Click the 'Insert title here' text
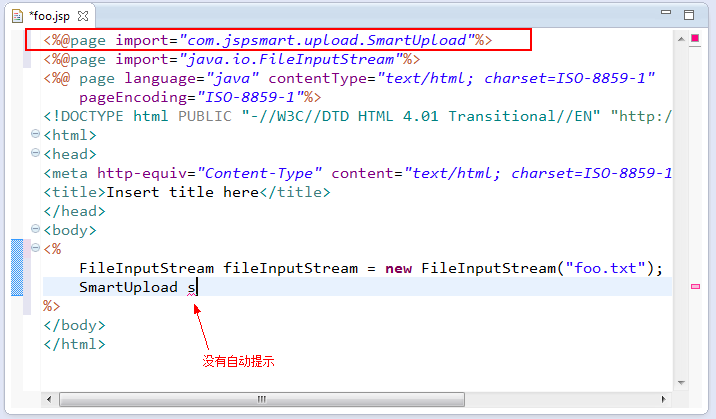 point(183,192)
